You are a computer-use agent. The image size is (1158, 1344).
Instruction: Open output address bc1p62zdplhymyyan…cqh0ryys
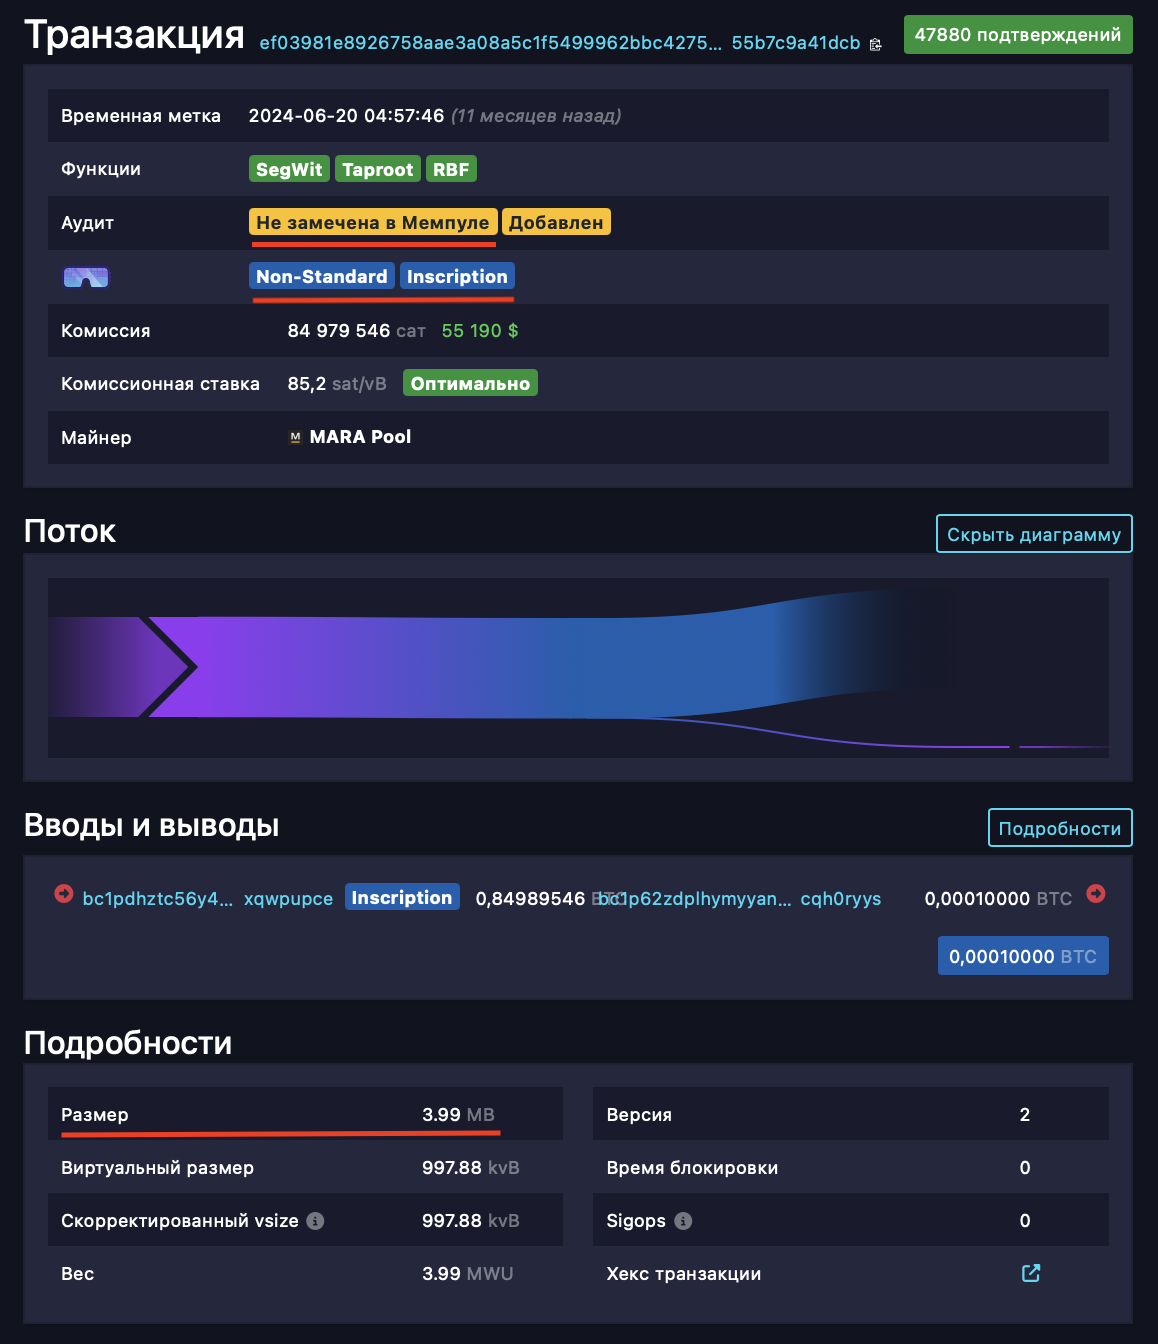coord(740,899)
